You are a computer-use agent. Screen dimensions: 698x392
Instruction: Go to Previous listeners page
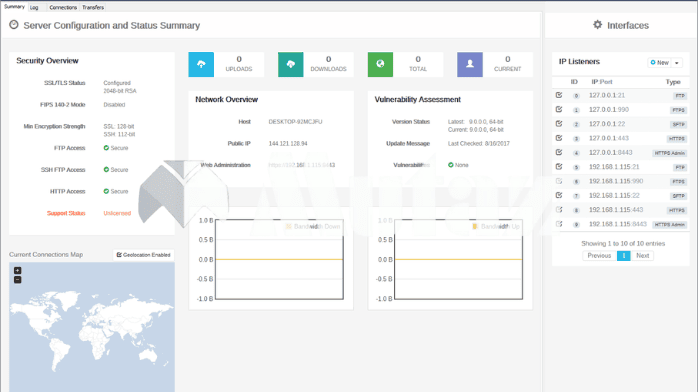click(x=599, y=256)
